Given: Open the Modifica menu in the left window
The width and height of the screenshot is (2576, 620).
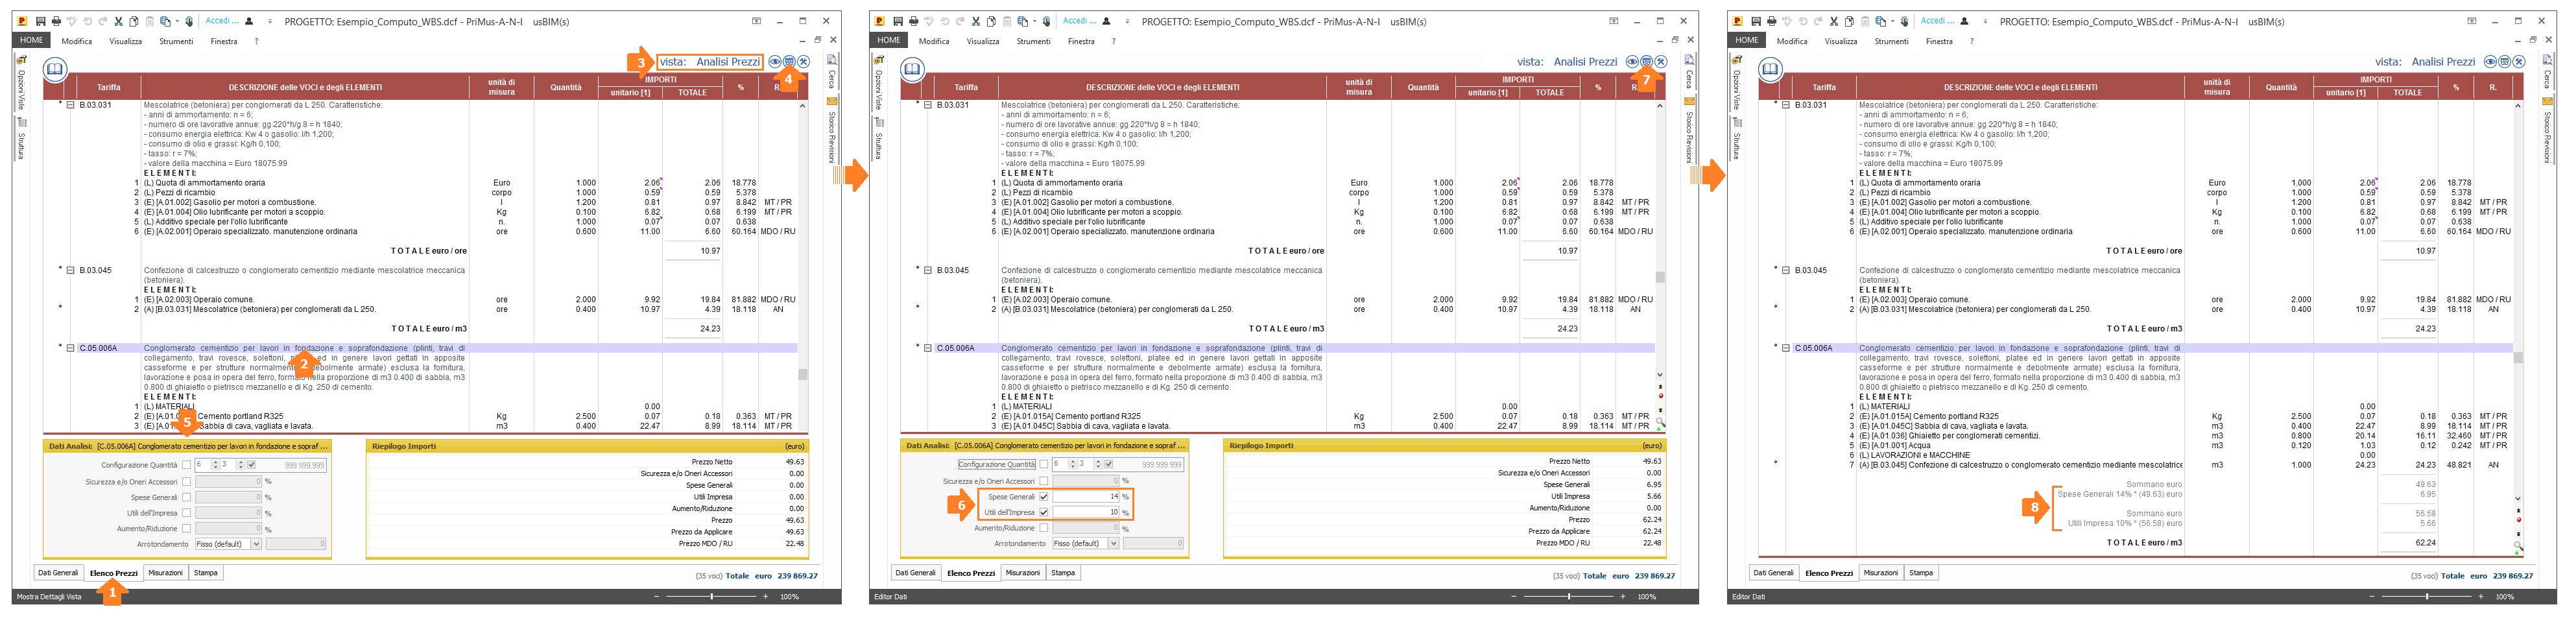Looking at the screenshot, I should point(77,41).
